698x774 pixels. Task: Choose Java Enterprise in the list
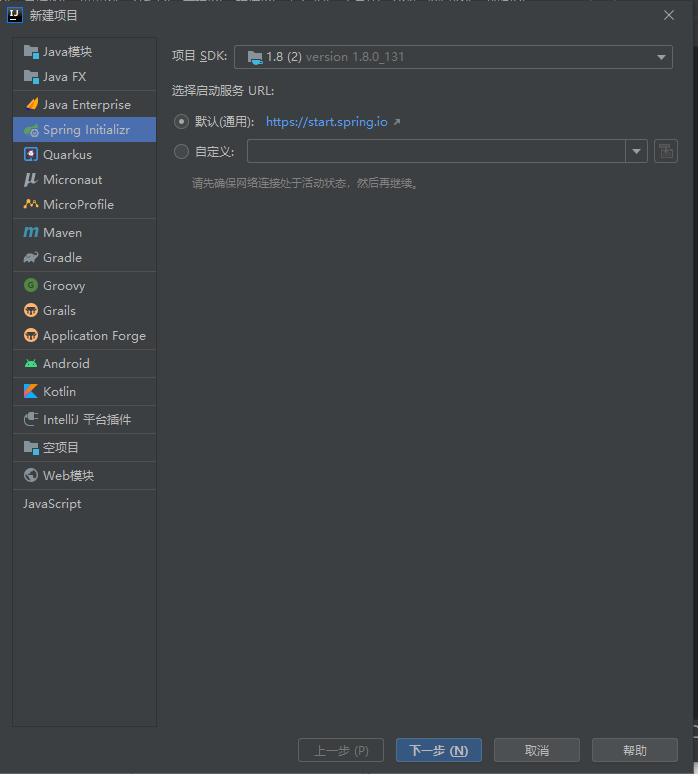coord(84,105)
